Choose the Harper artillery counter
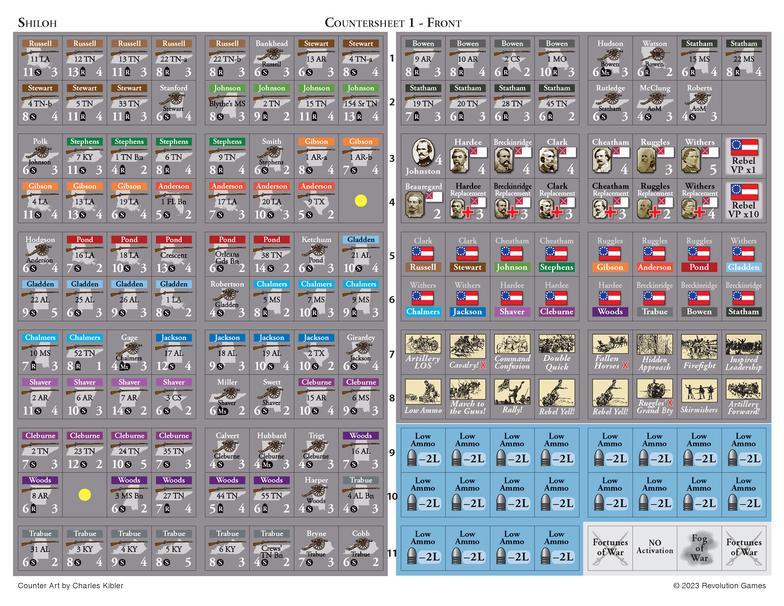 coord(316,495)
